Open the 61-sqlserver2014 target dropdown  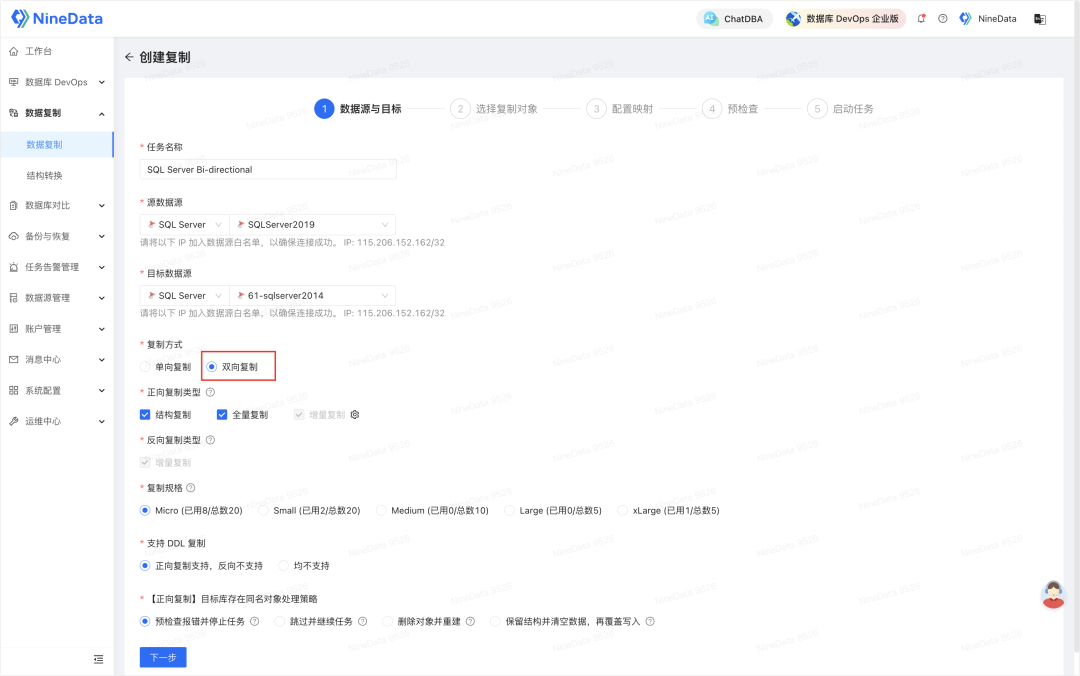click(312, 296)
